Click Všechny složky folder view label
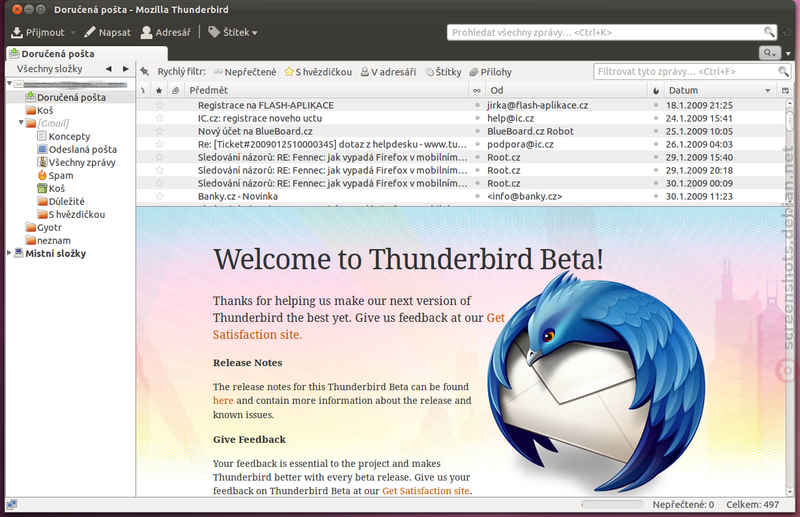The width and height of the screenshot is (800, 517). pos(49,69)
